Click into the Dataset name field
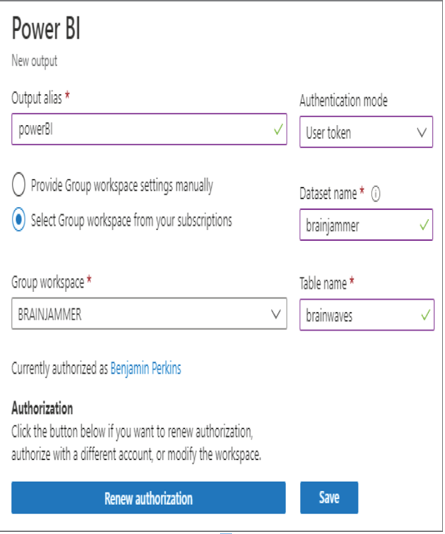The image size is (445, 534). pos(366,225)
